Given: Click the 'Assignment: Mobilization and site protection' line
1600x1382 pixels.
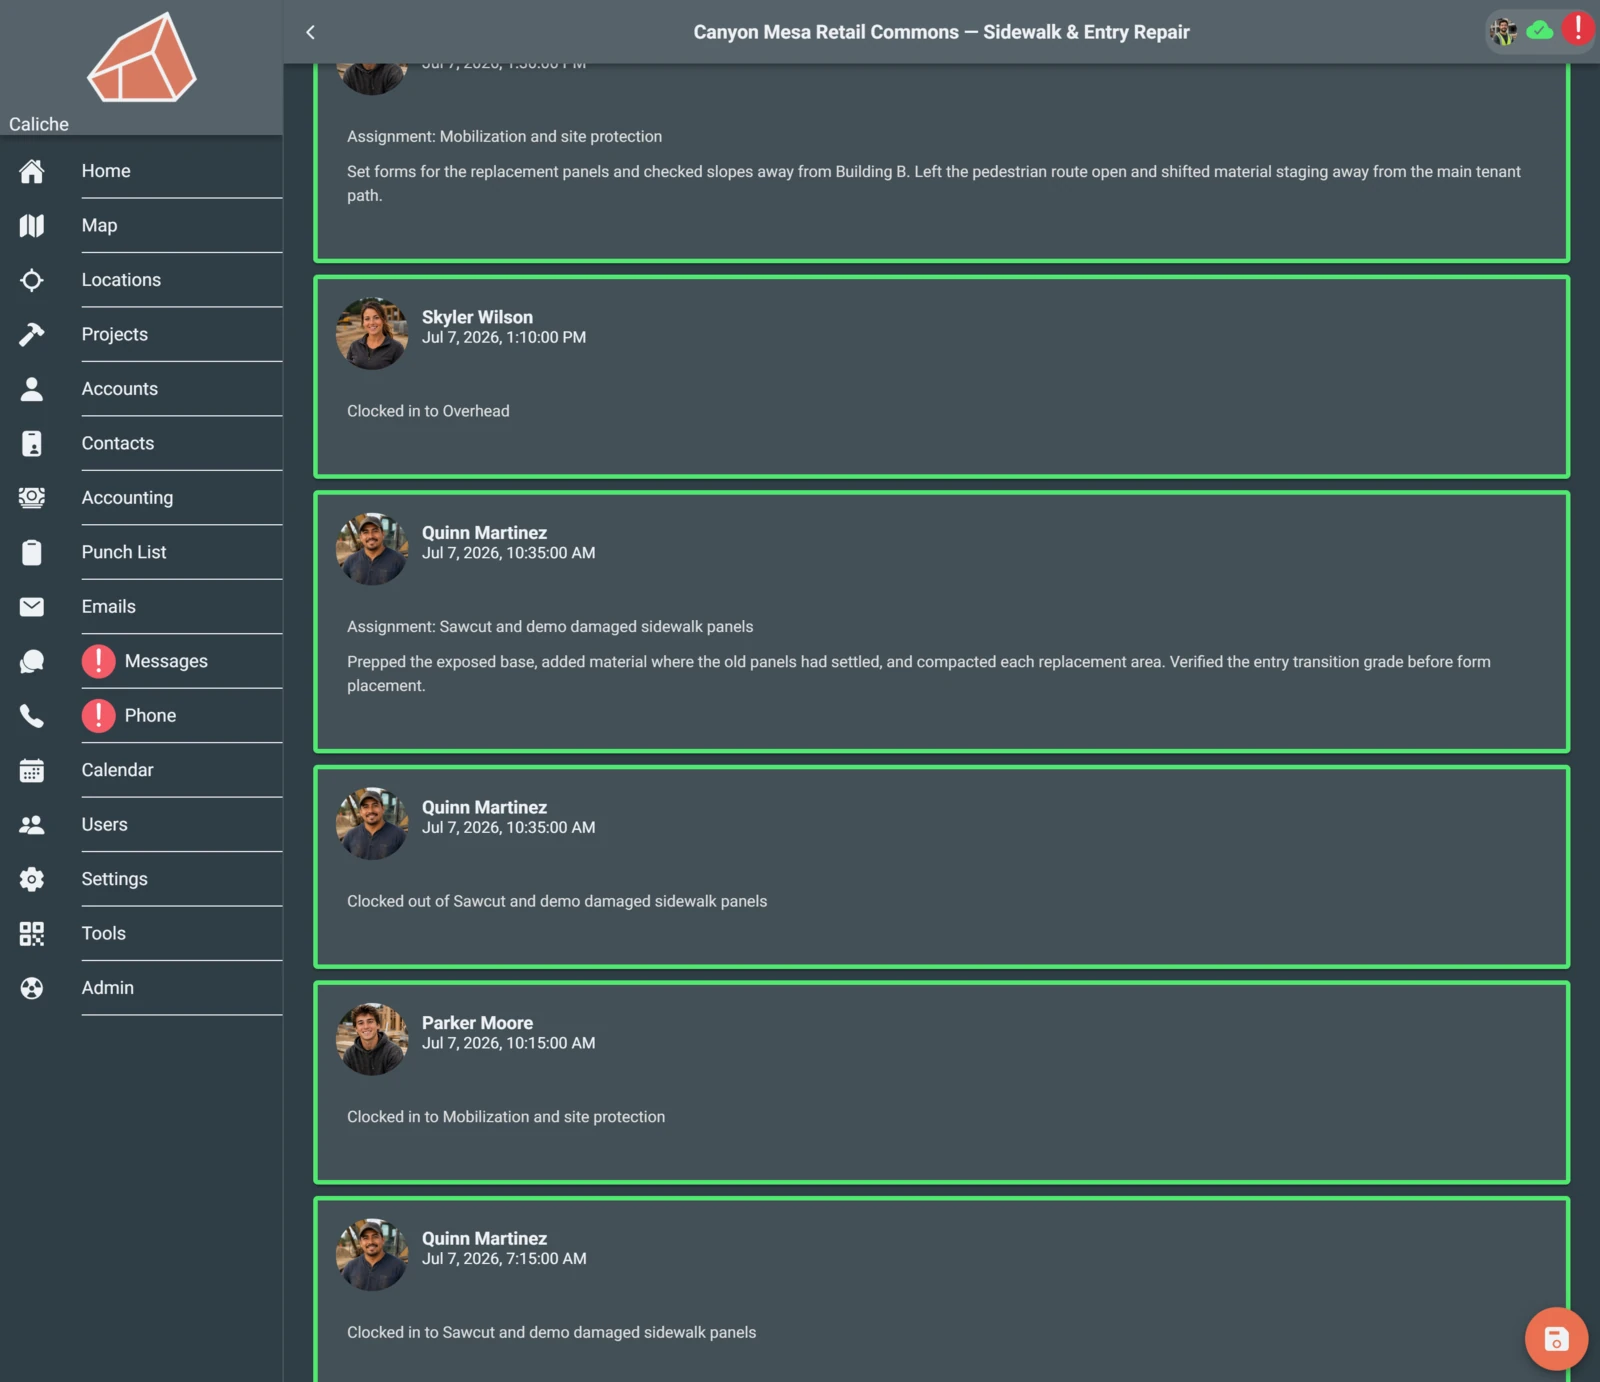Looking at the screenshot, I should click(x=504, y=136).
